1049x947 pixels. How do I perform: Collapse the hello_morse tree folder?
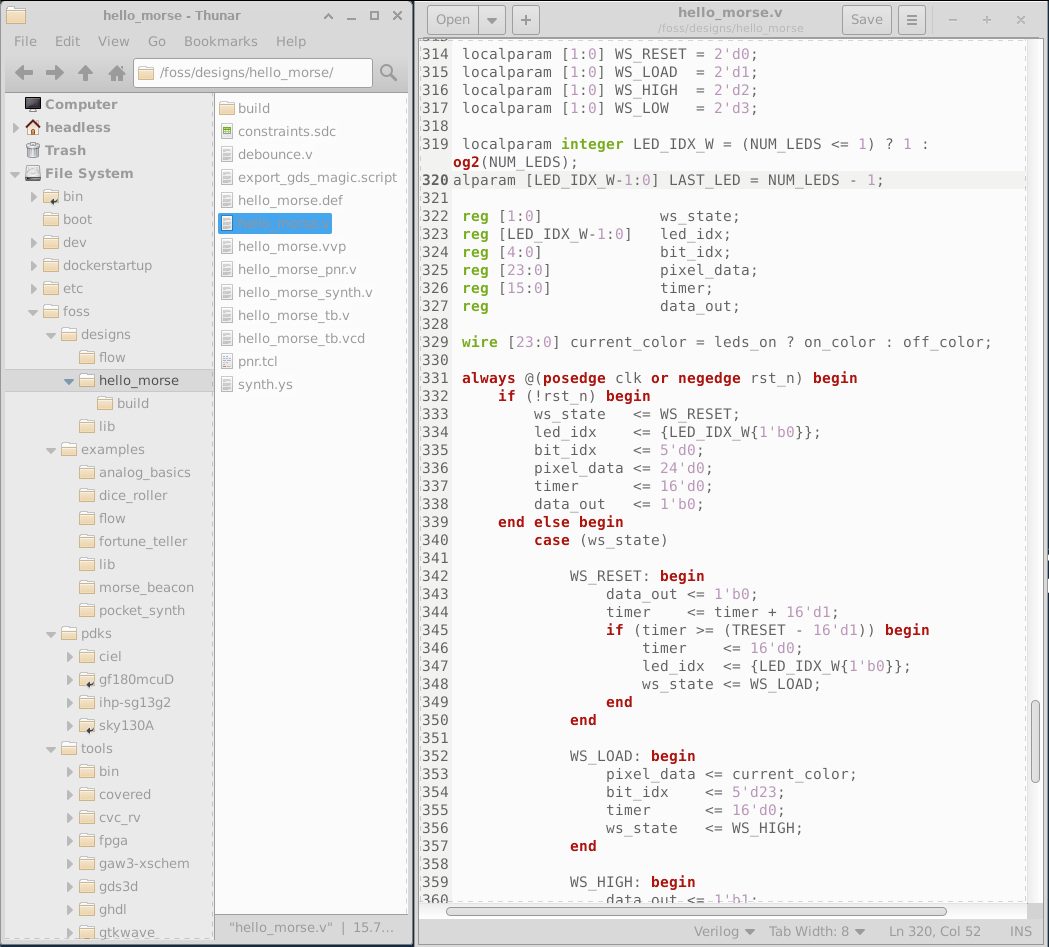[69, 381]
